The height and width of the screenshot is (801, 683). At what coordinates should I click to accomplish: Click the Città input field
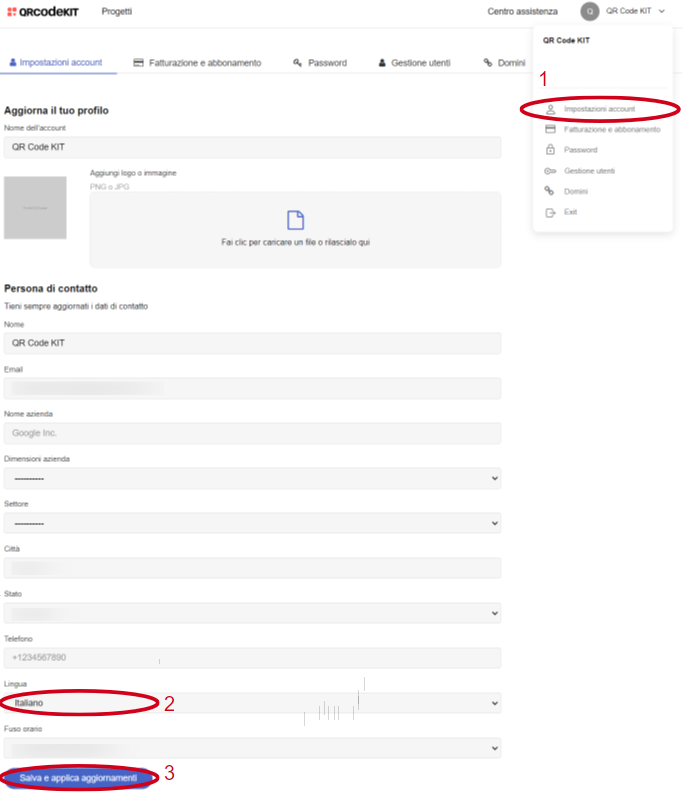[x=252, y=568]
